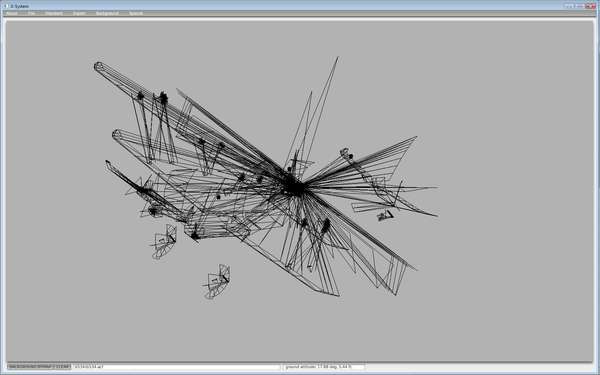Click the rounded end of the second beam

point(116,134)
